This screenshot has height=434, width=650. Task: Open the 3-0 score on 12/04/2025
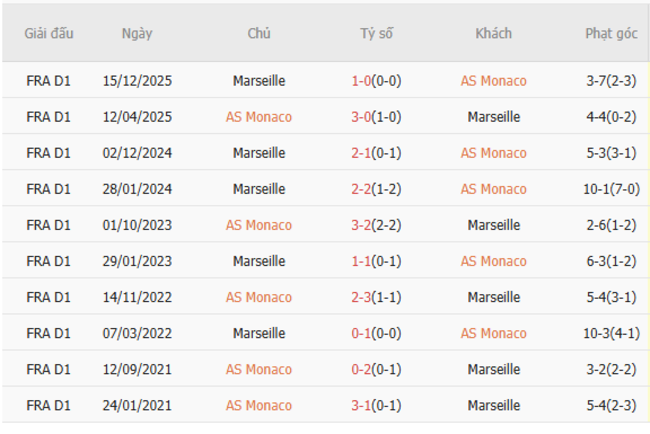pos(361,117)
